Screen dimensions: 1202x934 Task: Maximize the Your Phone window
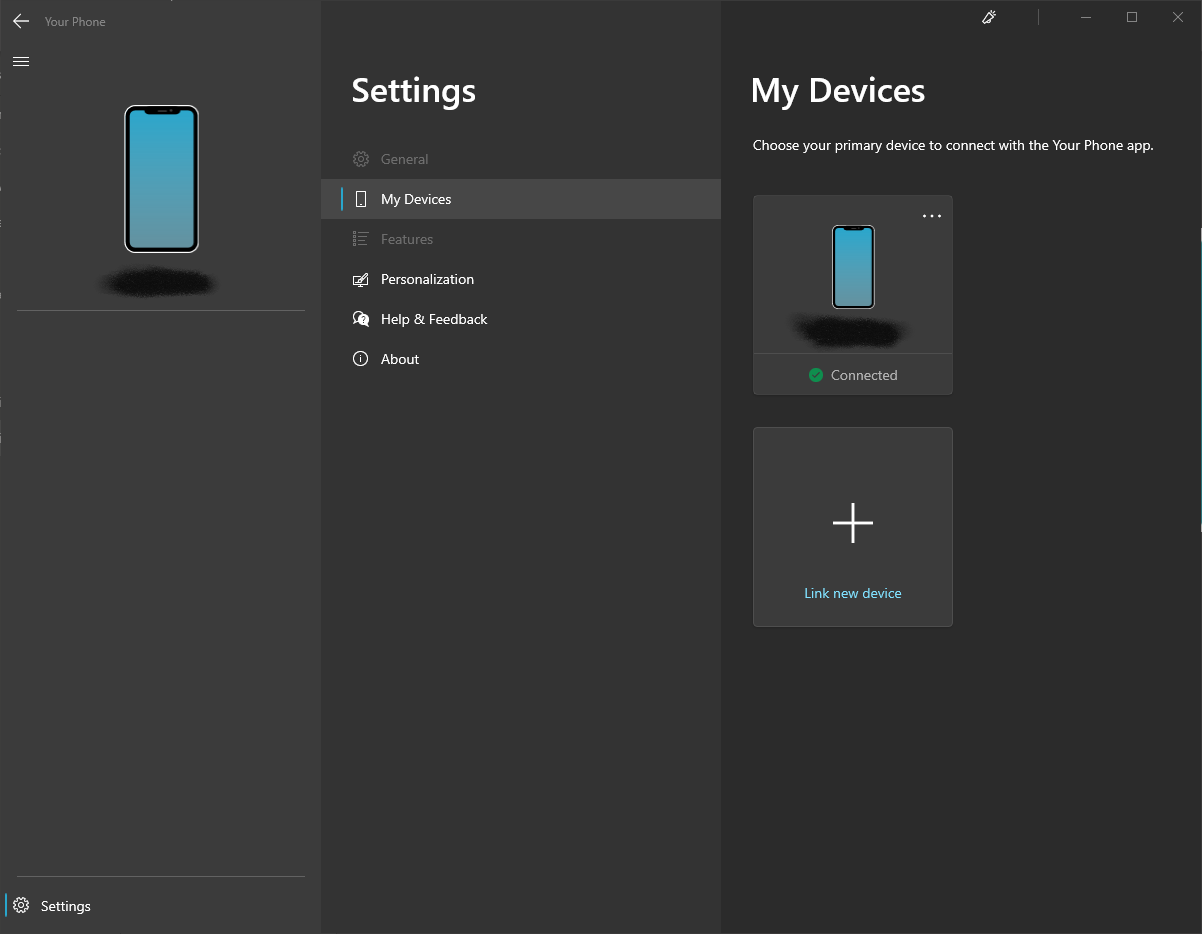pos(1132,17)
